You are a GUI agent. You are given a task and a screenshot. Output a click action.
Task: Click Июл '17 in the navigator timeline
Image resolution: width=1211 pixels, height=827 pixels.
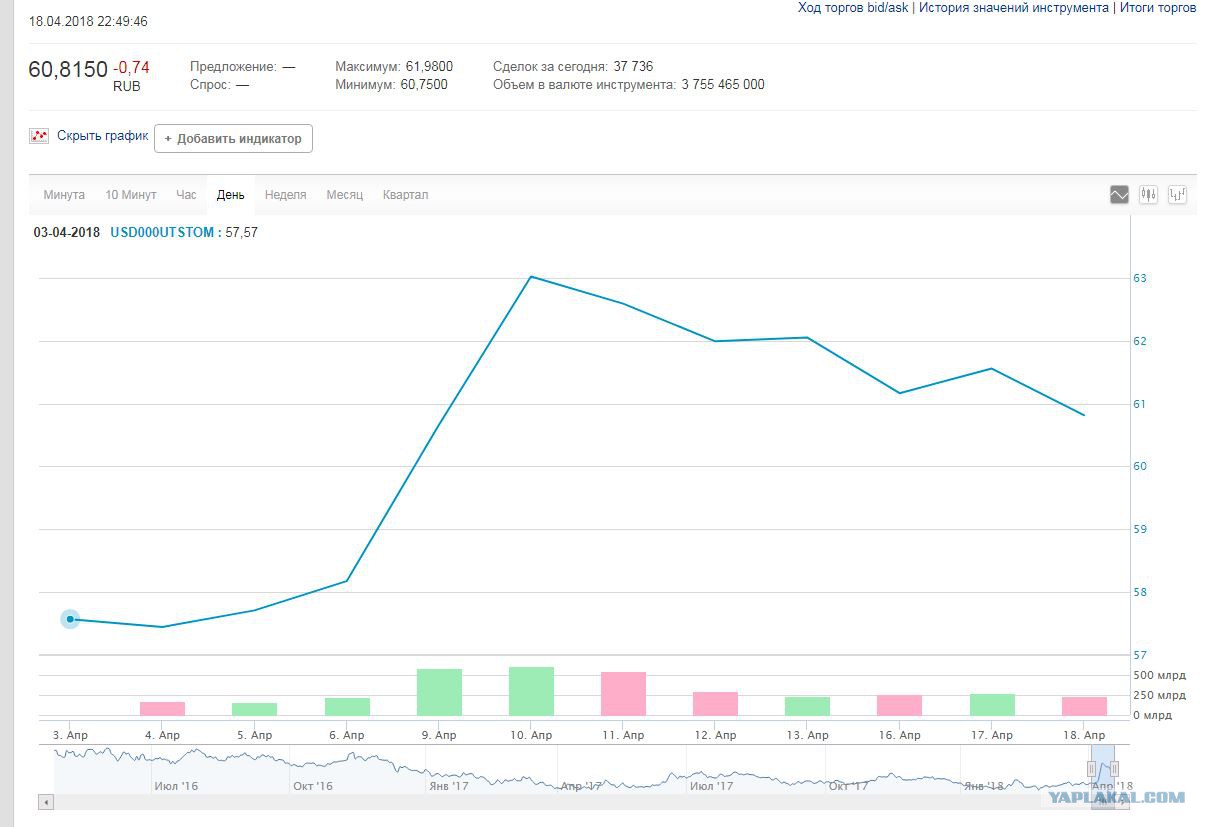coord(711,786)
